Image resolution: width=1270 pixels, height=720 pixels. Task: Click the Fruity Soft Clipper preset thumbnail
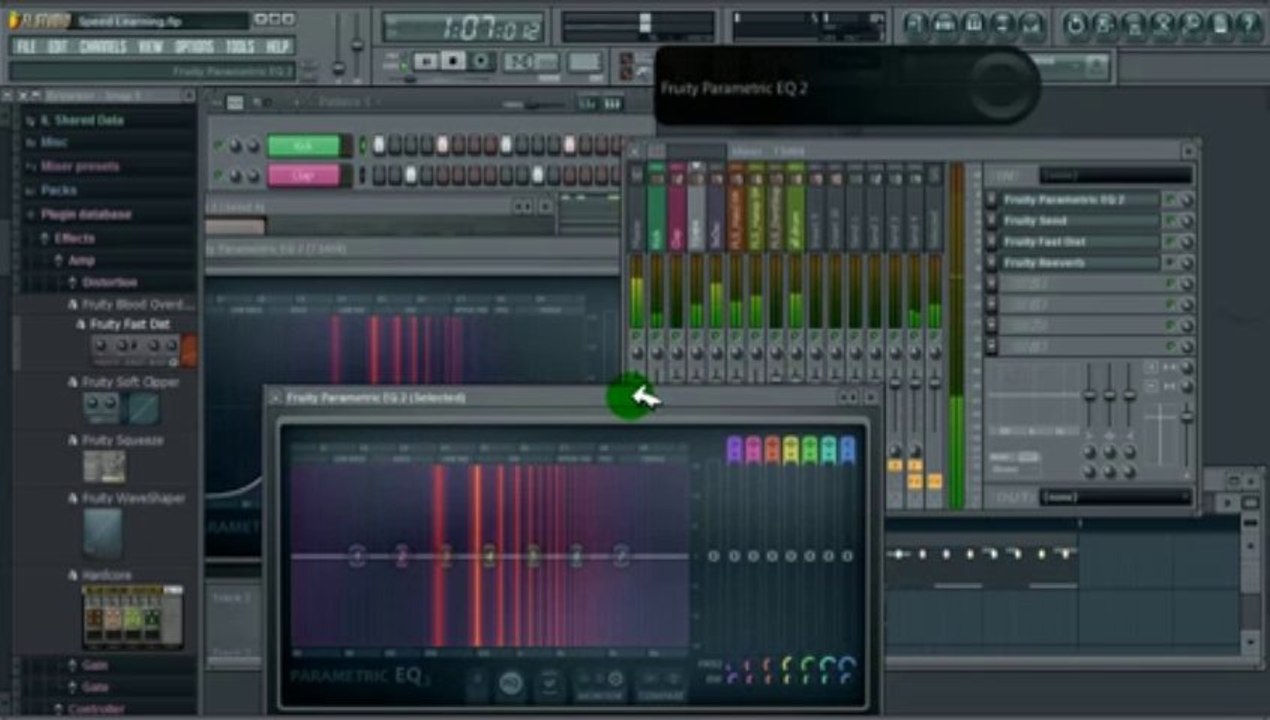(120, 407)
